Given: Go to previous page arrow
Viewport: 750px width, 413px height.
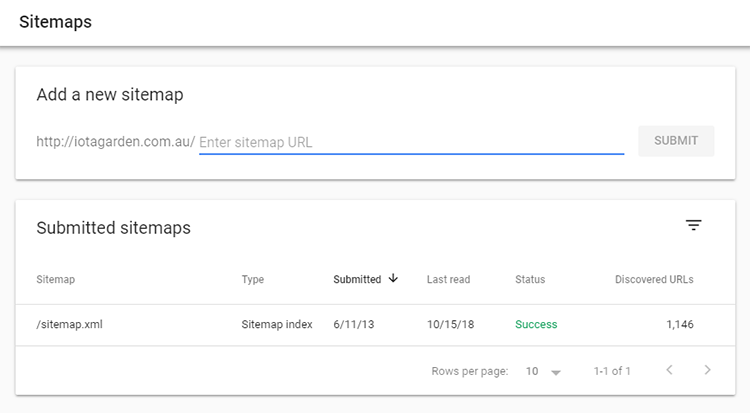Looking at the screenshot, I should coord(670,370).
